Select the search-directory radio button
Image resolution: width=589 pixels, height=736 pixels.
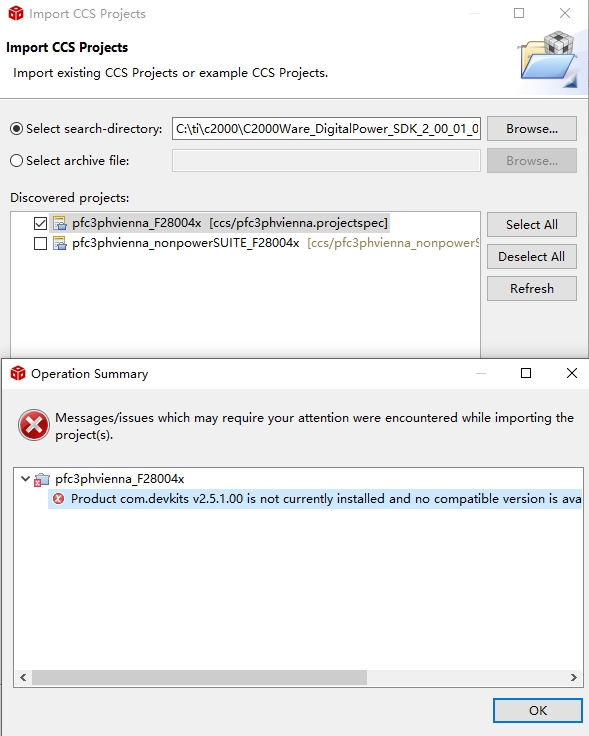[16, 129]
